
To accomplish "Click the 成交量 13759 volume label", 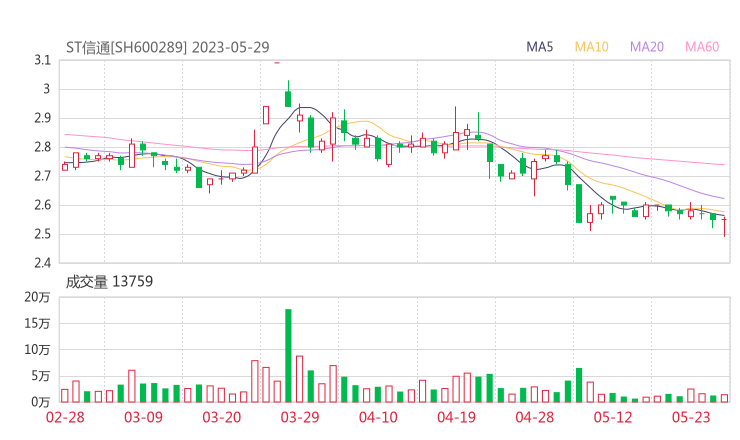I will click(109, 282).
